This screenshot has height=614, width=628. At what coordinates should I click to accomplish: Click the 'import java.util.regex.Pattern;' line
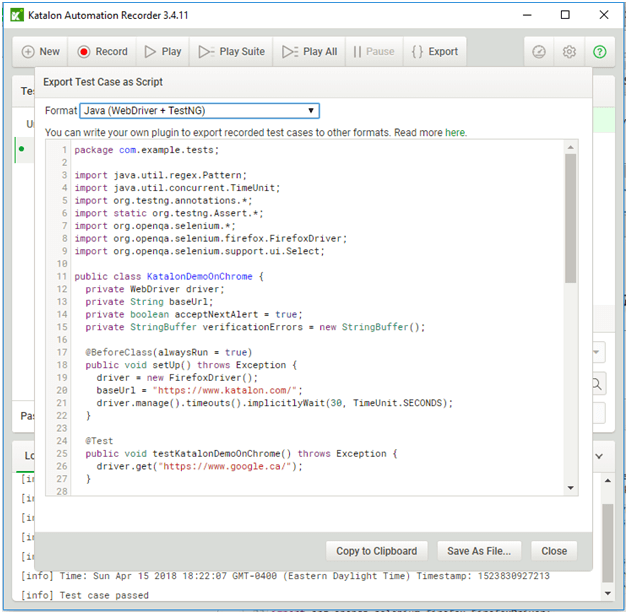[161, 175]
